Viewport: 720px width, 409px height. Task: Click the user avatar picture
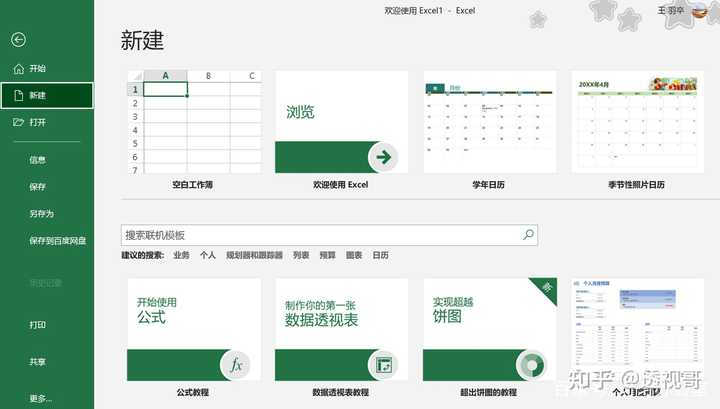pyautogui.click(x=700, y=10)
